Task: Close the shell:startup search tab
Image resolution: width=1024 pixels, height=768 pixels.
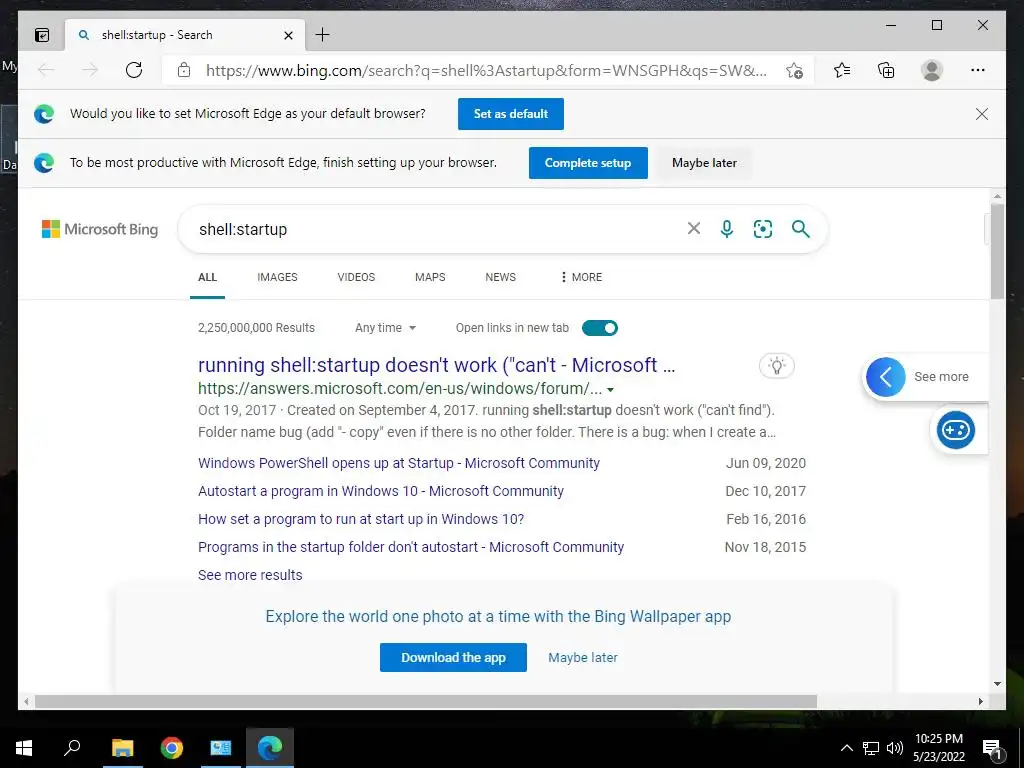Action: 288,35
